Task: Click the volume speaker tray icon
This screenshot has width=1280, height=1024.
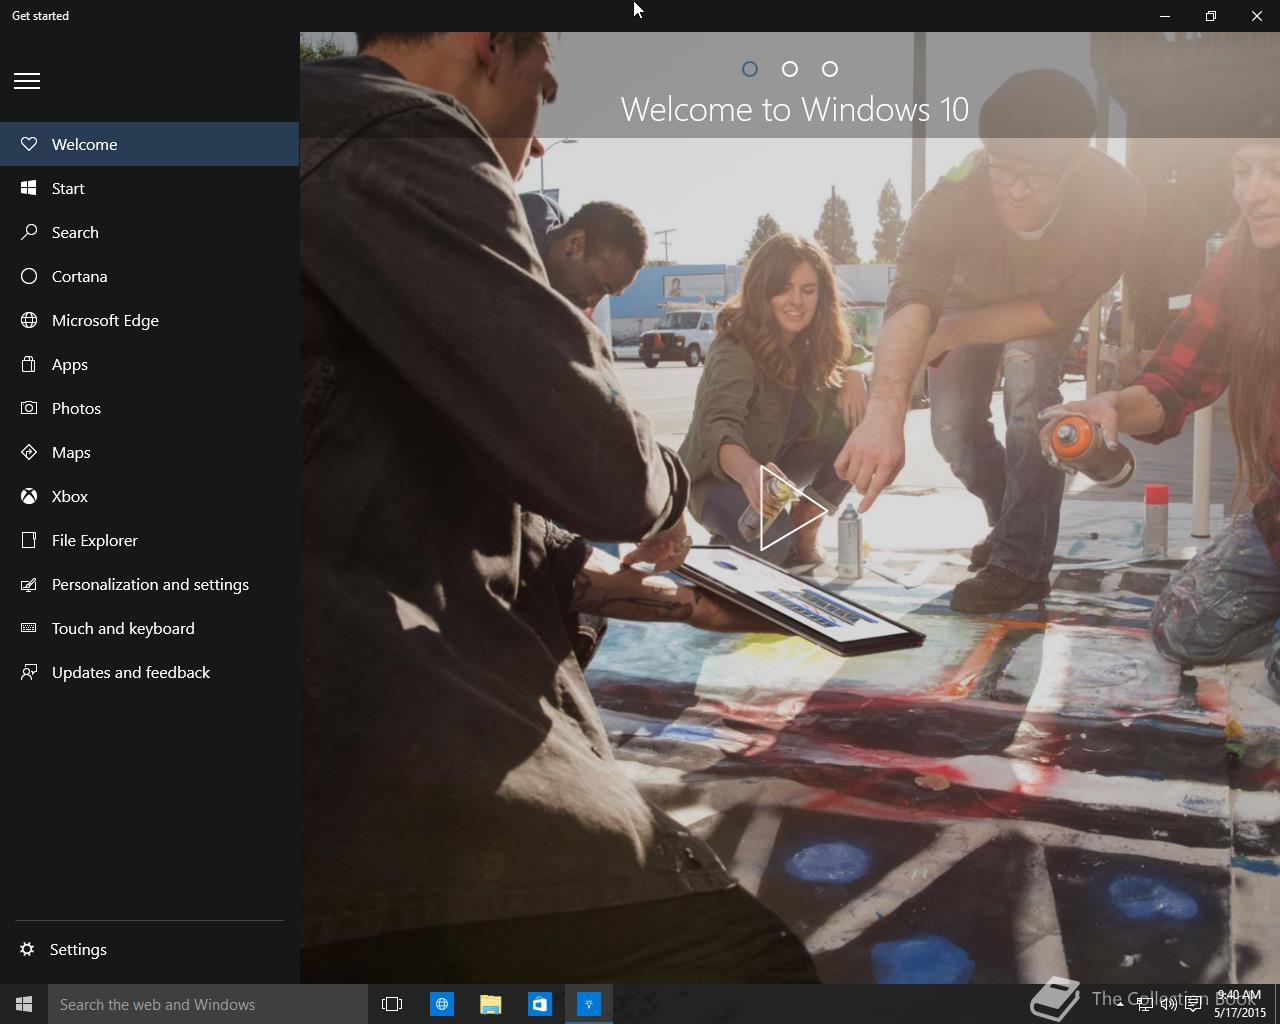Action: pyautogui.click(x=1168, y=1004)
